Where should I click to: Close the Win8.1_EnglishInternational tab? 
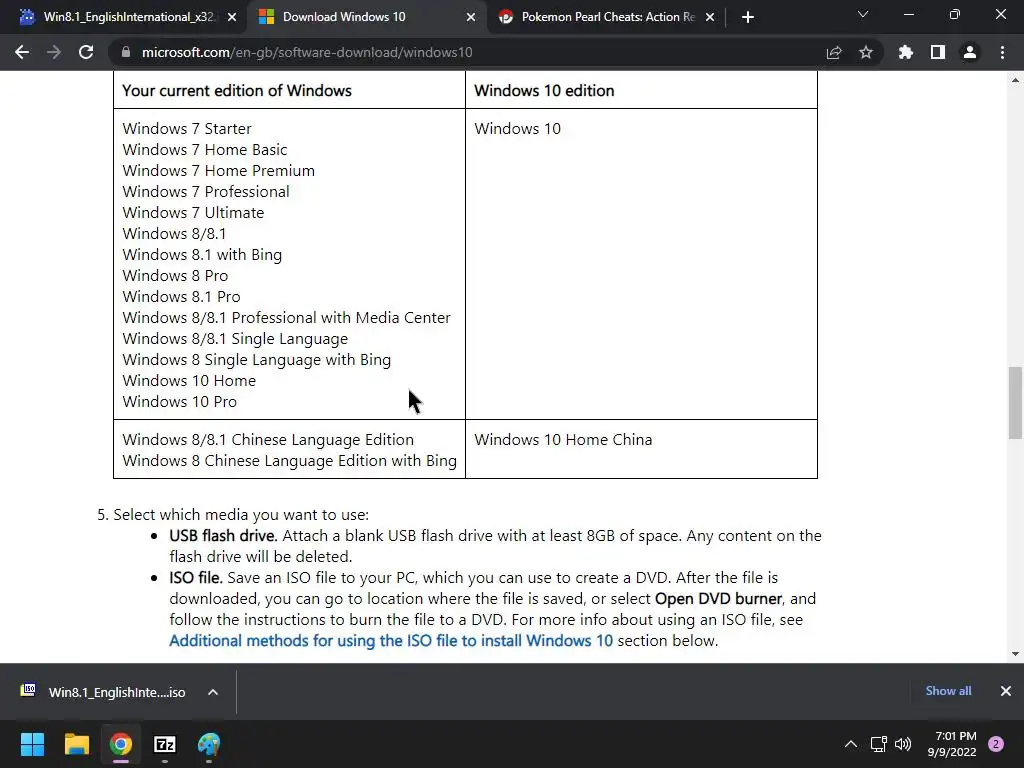click(x=232, y=17)
